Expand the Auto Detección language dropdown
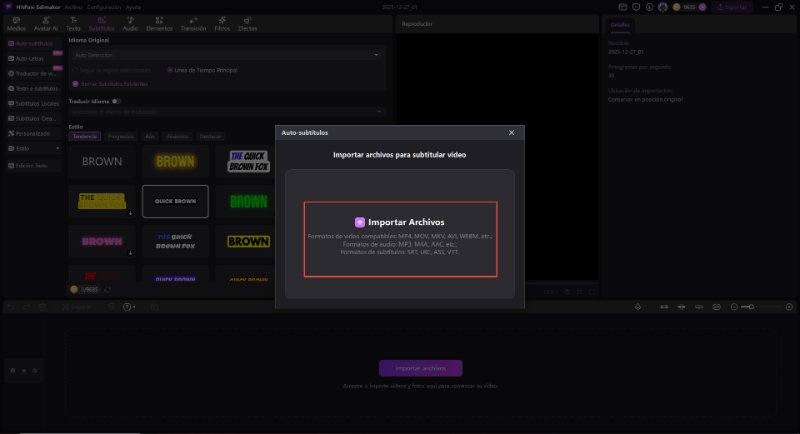 click(x=226, y=55)
